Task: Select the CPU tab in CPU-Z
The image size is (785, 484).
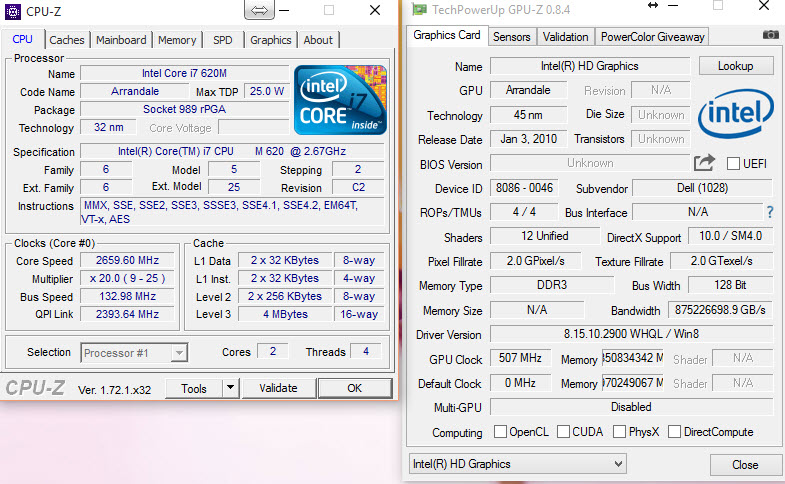Action: coord(23,39)
